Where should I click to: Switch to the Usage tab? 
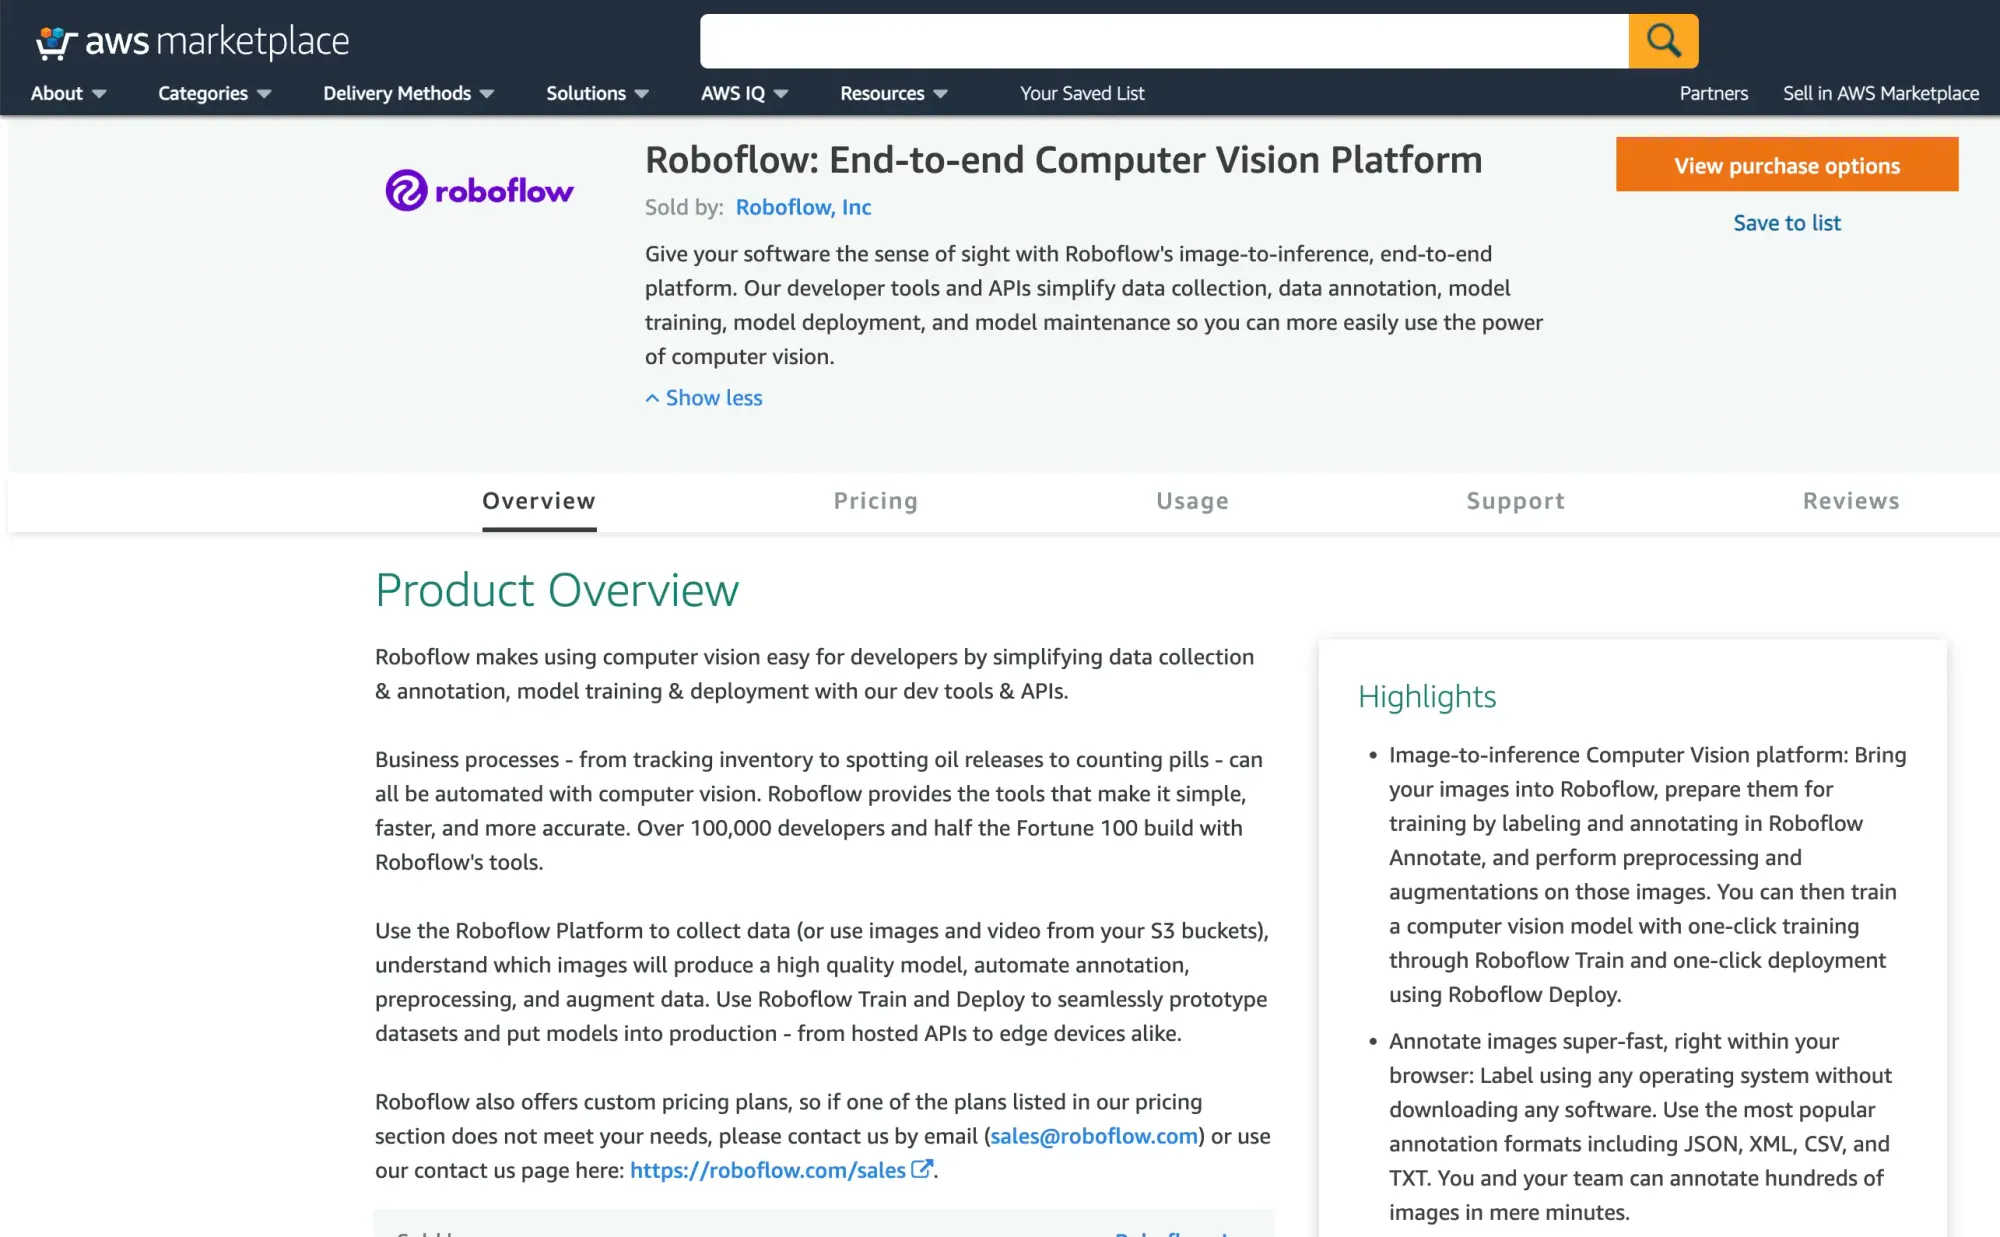(1192, 501)
